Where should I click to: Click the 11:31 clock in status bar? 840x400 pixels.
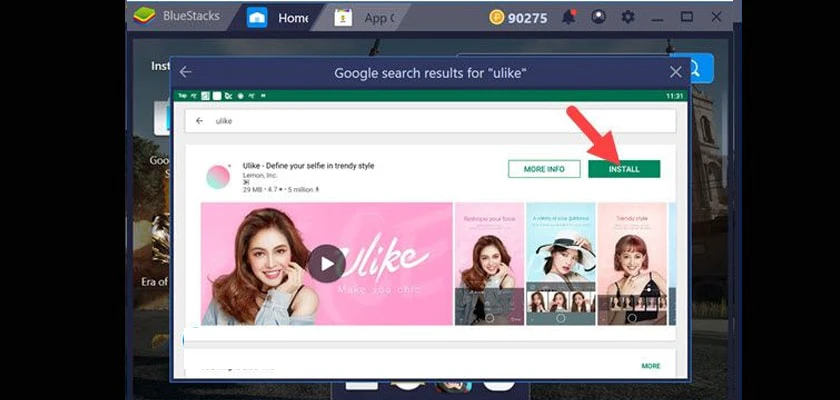[x=674, y=96]
